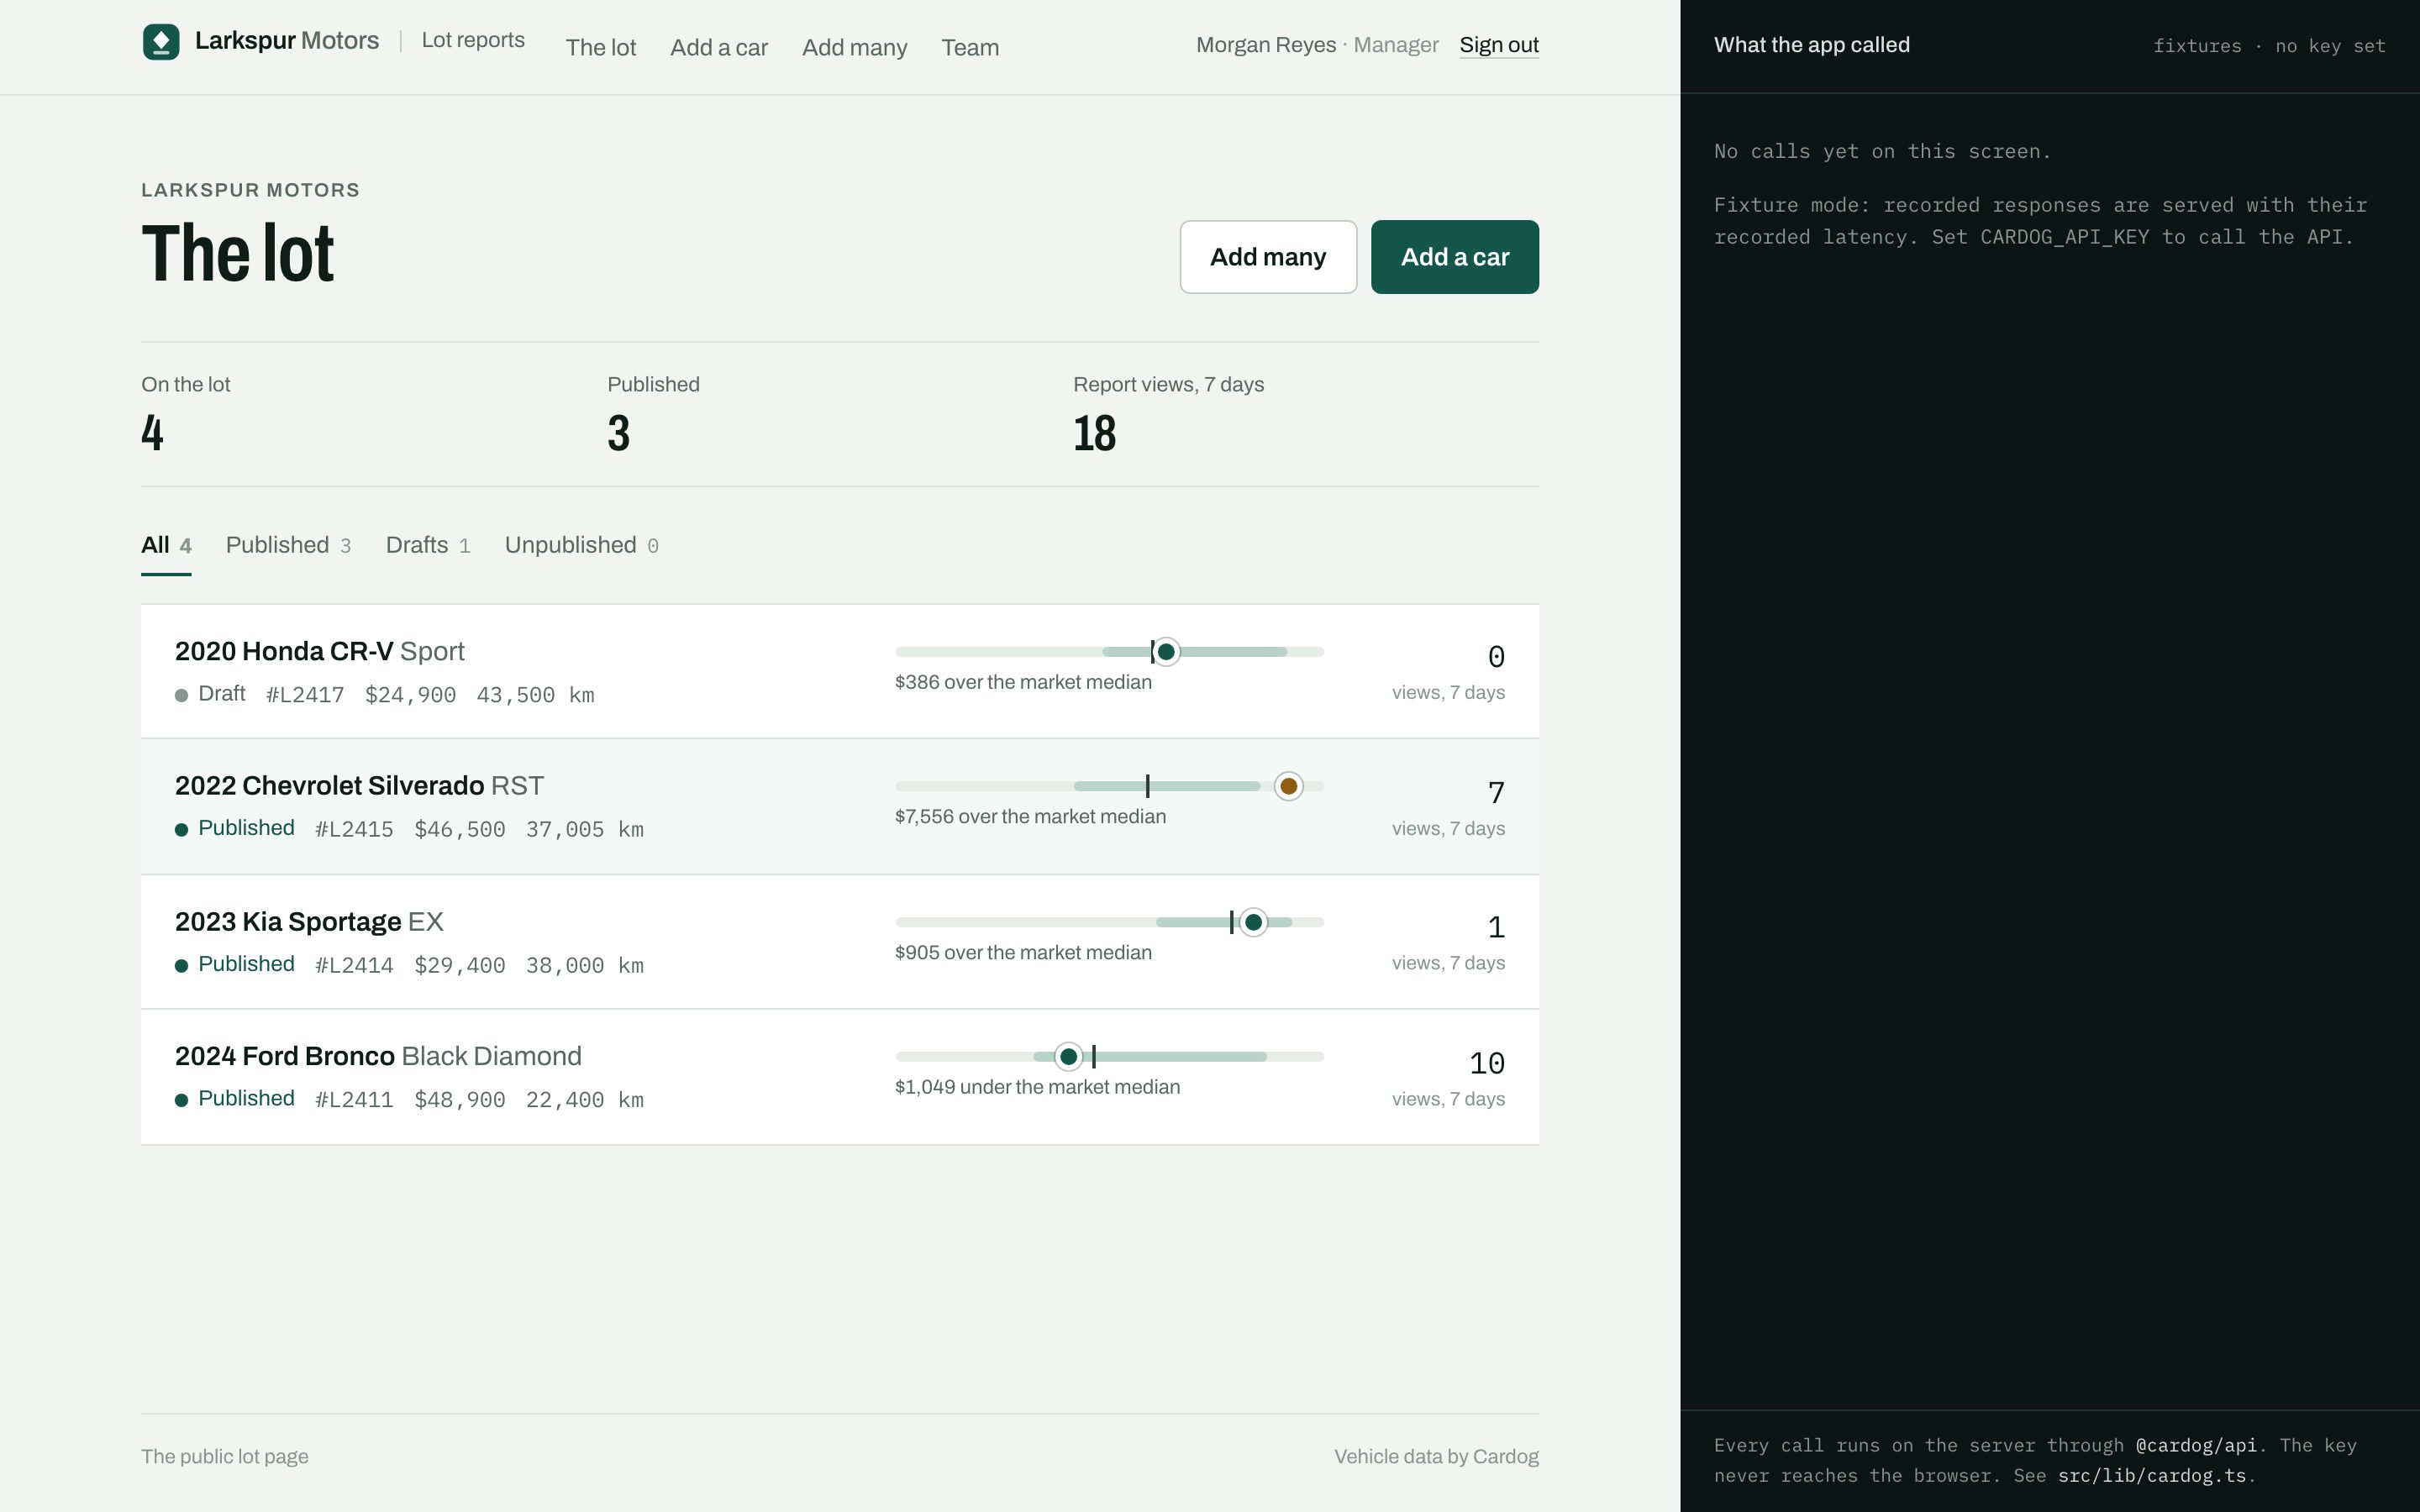
Task: Click the Kia Sportage price marker dot
Action: click(1253, 922)
